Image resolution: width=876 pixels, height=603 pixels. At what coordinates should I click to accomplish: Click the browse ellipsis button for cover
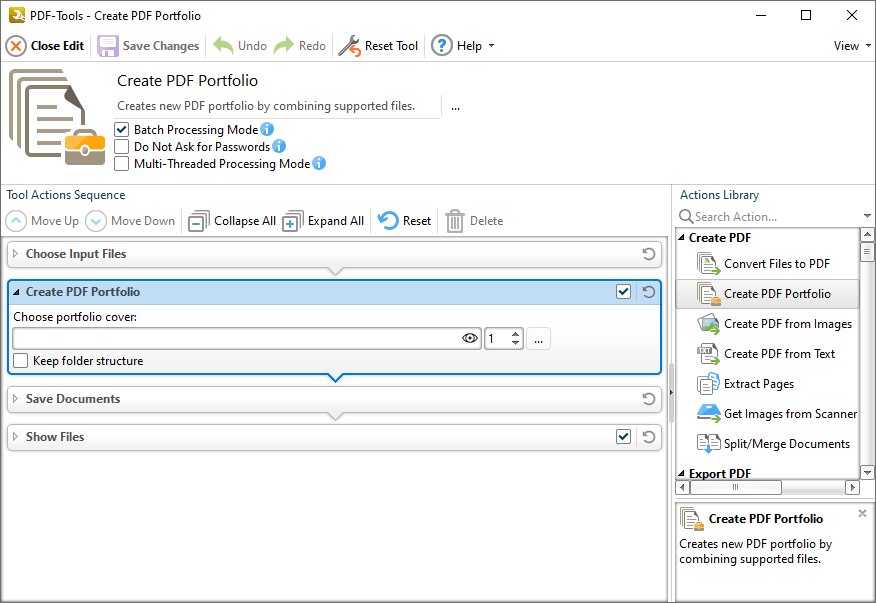pyautogui.click(x=538, y=339)
